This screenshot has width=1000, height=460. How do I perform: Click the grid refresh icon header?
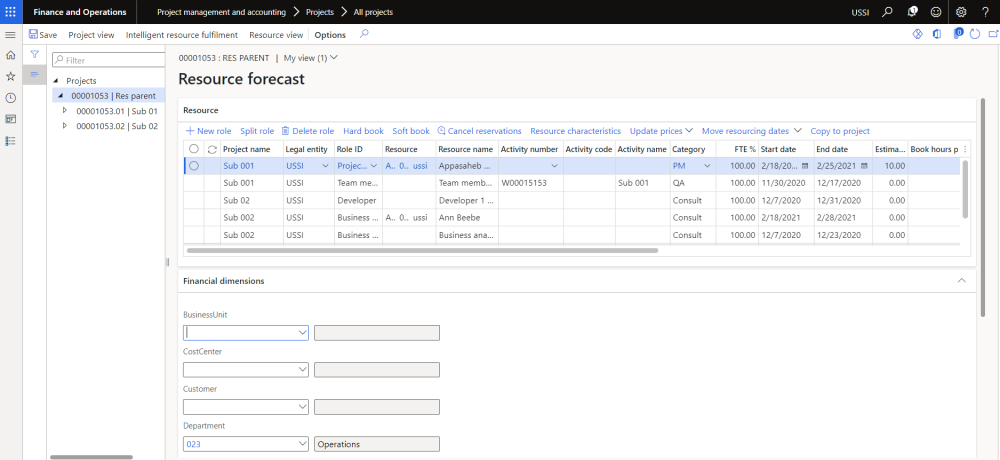212,149
